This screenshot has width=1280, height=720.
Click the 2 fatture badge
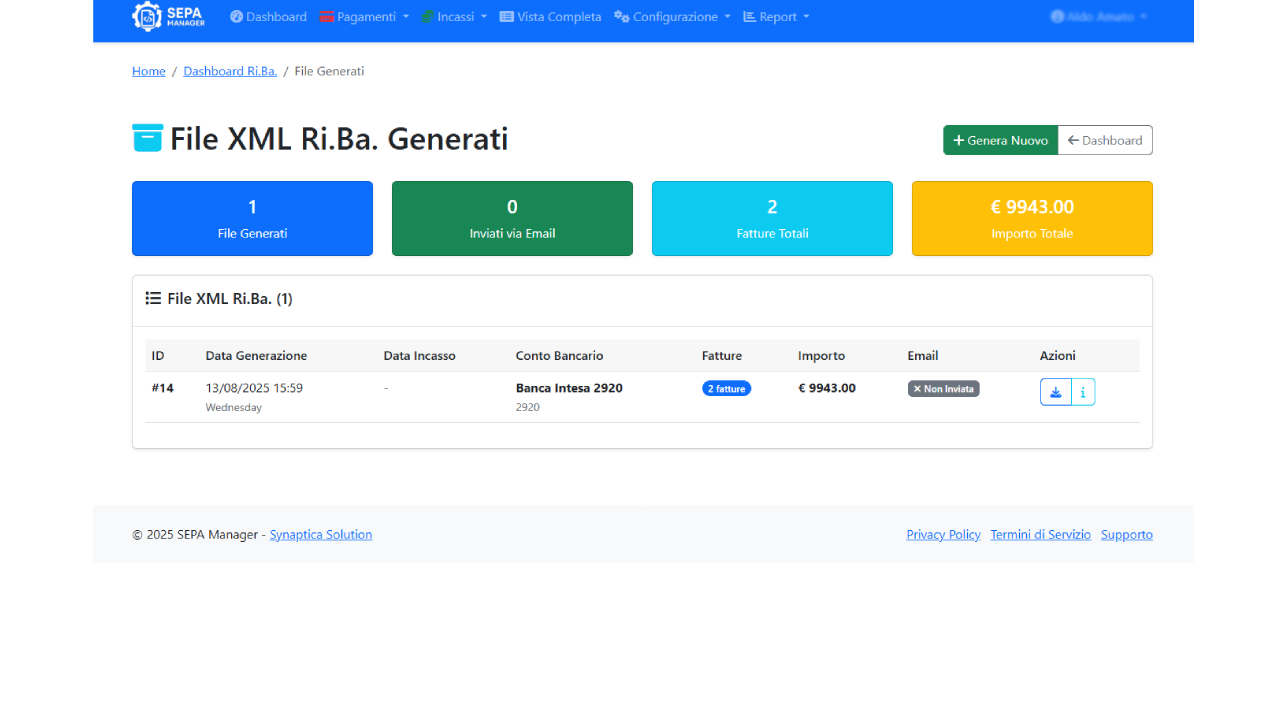point(726,388)
